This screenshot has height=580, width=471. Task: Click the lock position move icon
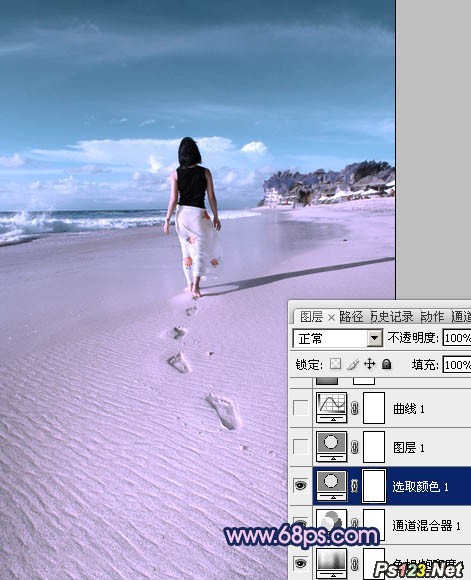tap(369, 364)
